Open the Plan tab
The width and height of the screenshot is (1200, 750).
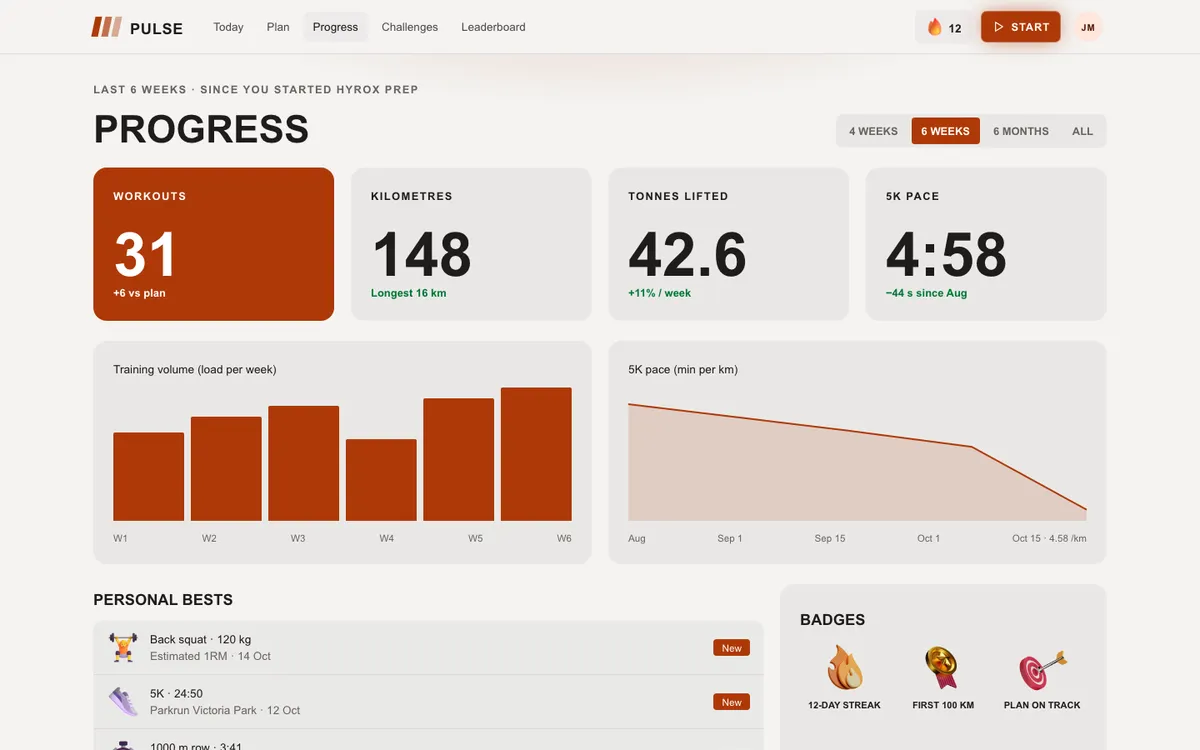[x=278, y=27]
